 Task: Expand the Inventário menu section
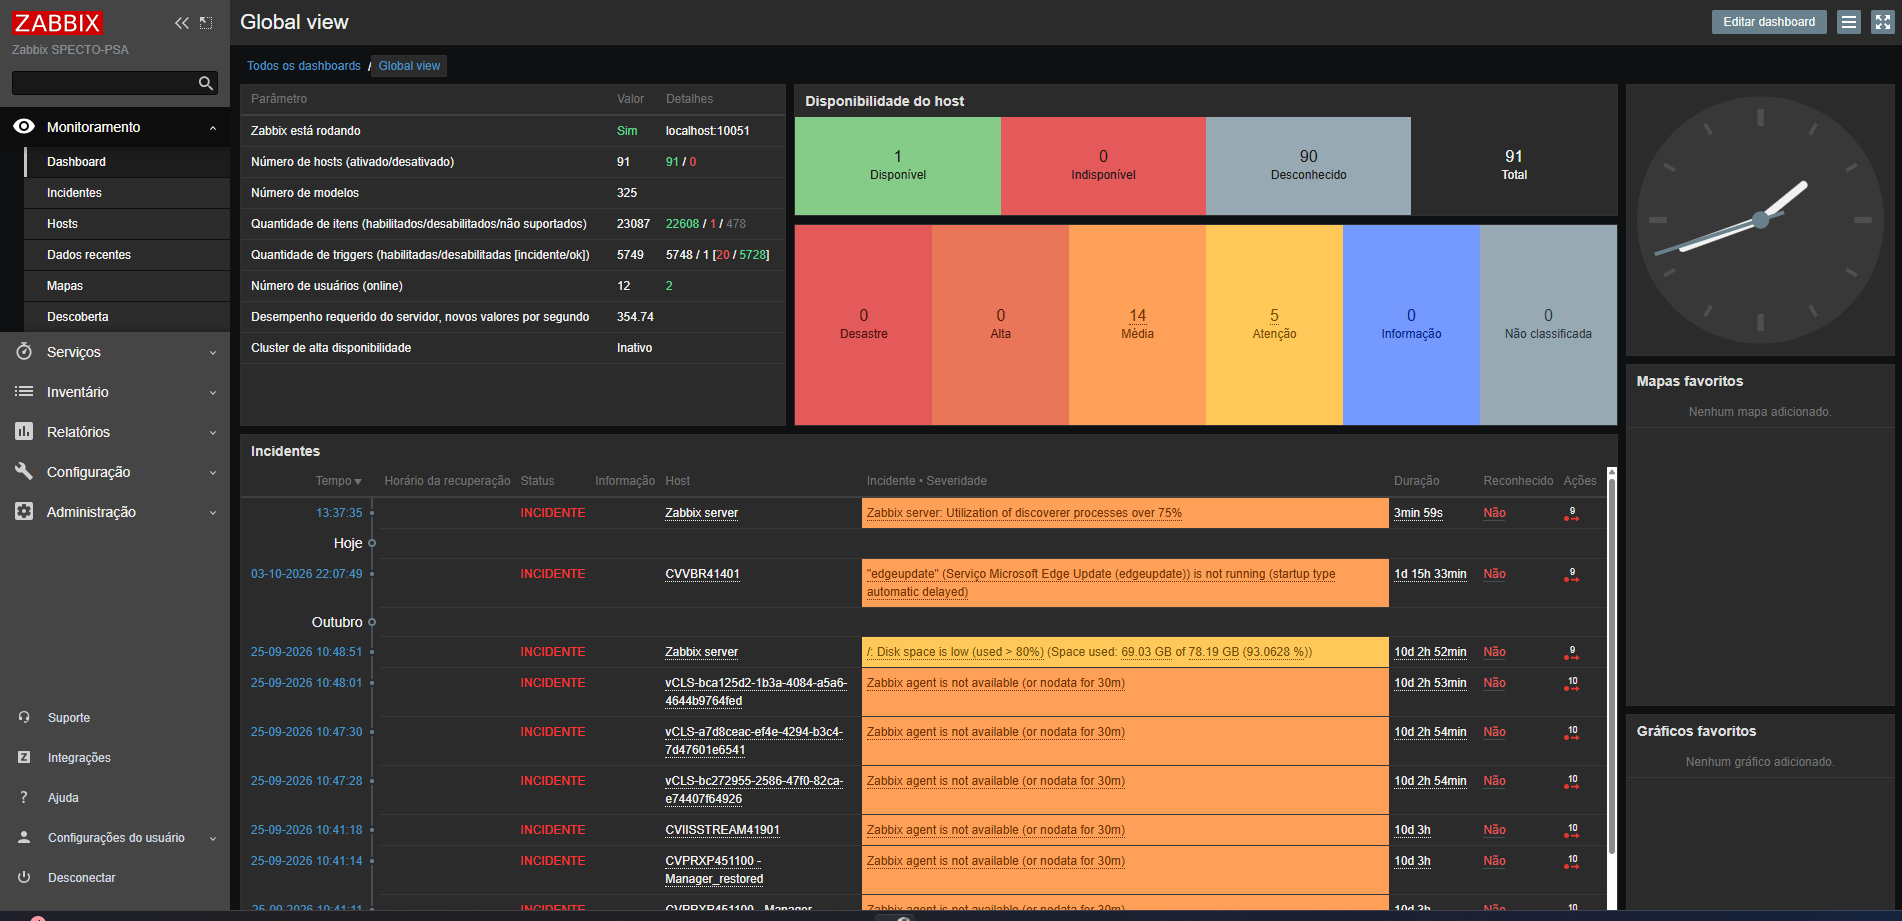click(x=213, y=392)
